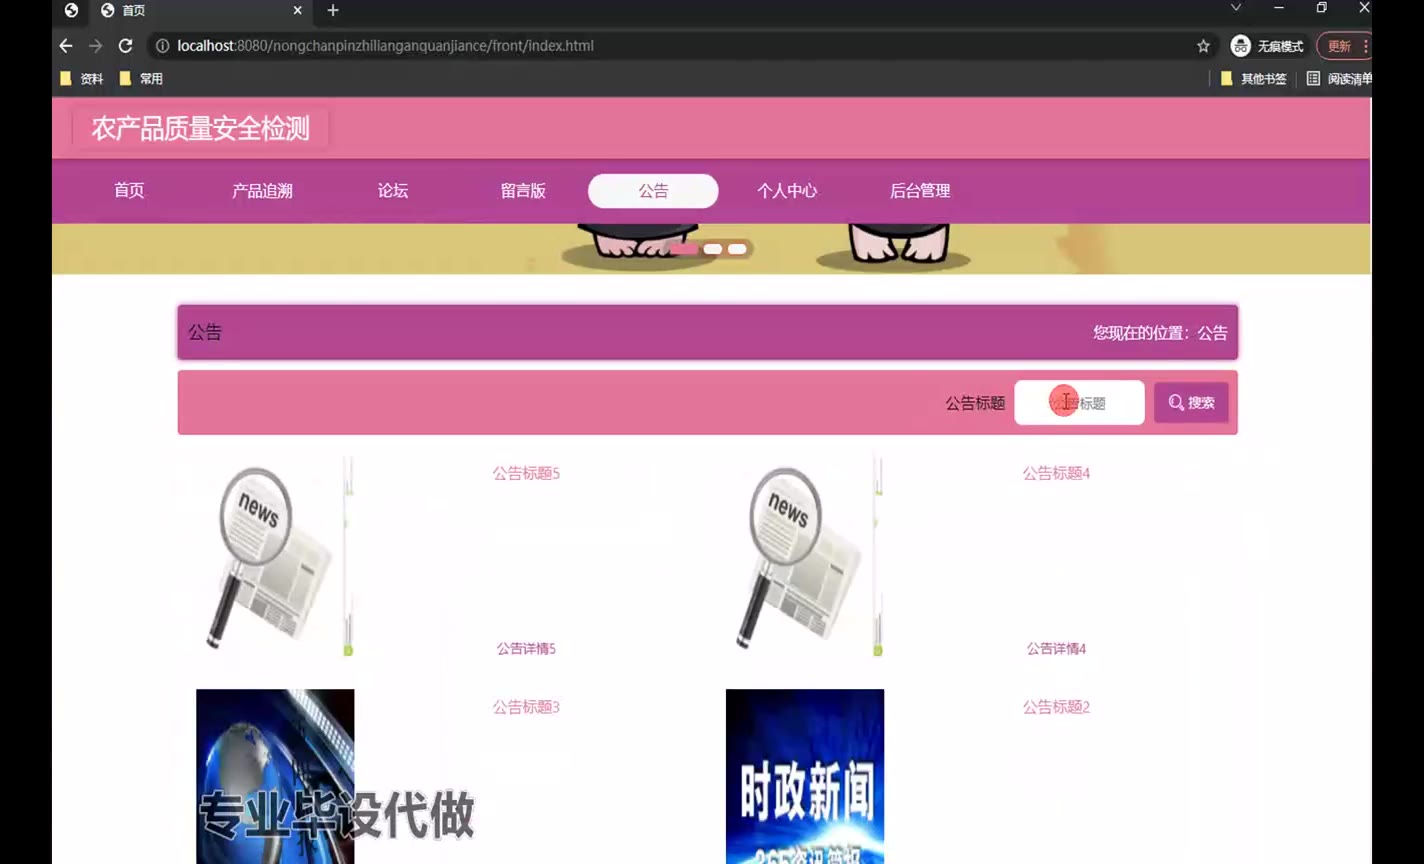This screenshot has width=1424, height=864.
Task: Select the third carousel indicator dot
Action: tap(737, 249)
